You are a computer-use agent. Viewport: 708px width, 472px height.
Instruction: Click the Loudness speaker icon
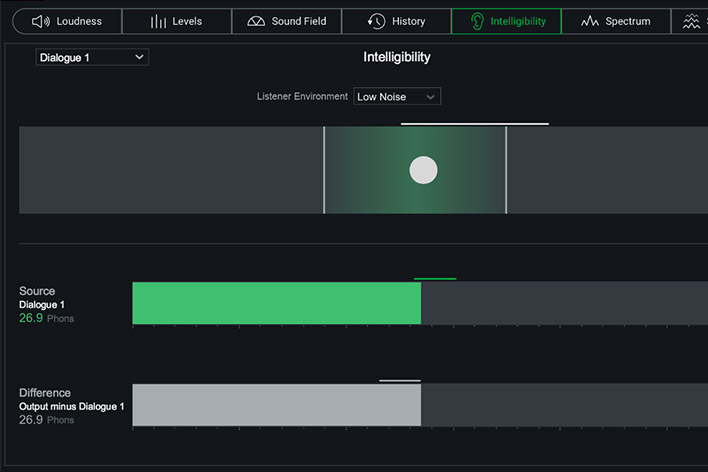pyautogui.click(x=41, y=21)
